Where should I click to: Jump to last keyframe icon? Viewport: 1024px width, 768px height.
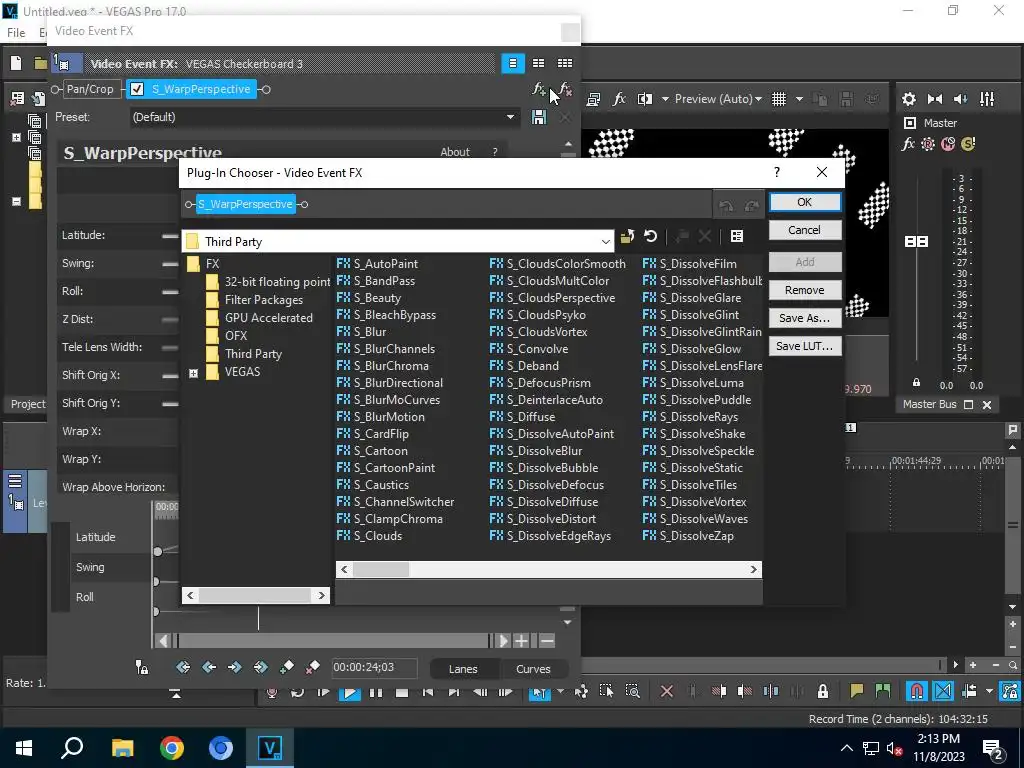tap(261, 667)
